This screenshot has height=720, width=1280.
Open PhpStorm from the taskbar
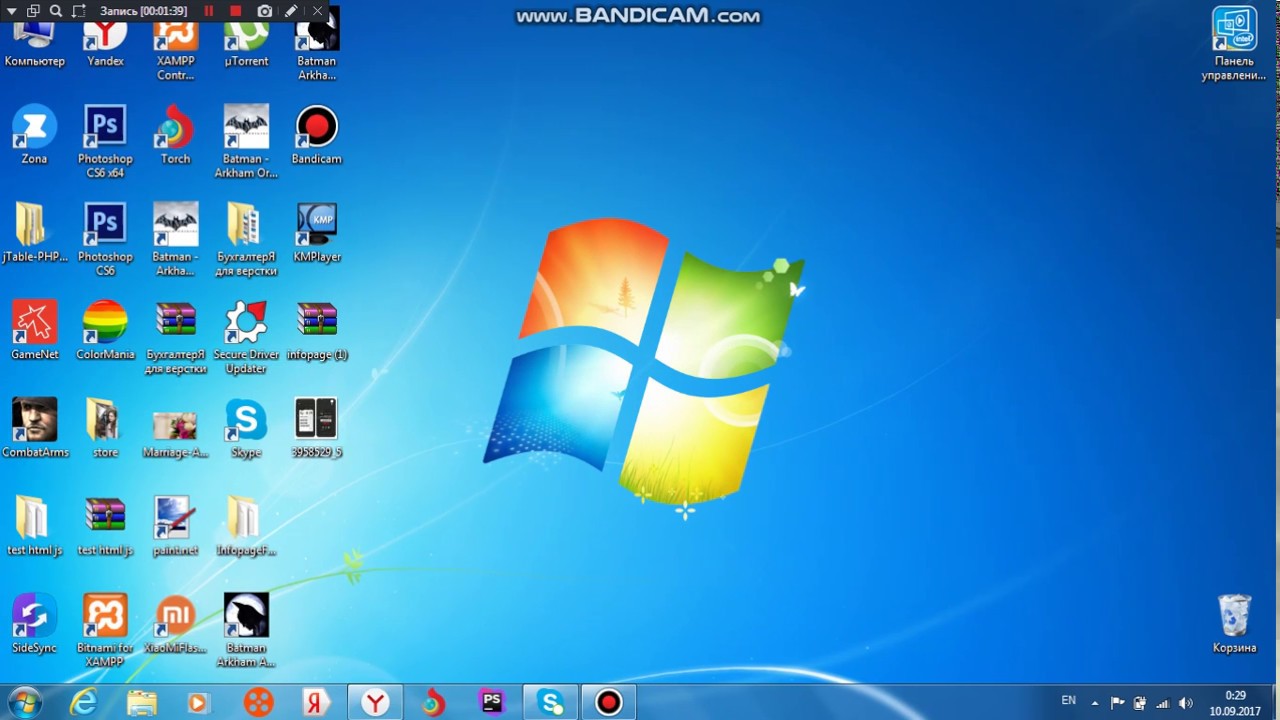(491, 702)
